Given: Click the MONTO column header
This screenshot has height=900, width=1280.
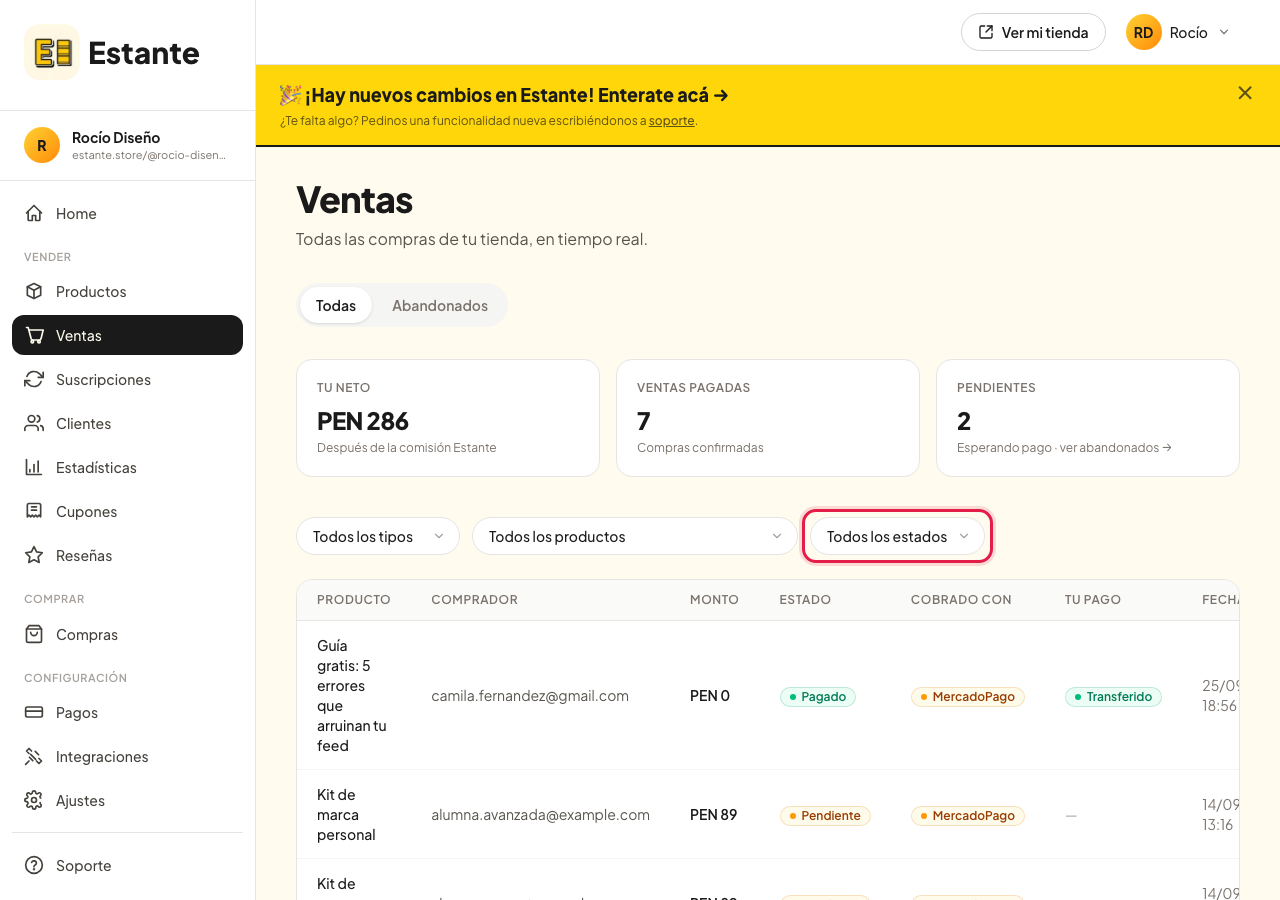Looking at the screenshot, I should 714,600.
